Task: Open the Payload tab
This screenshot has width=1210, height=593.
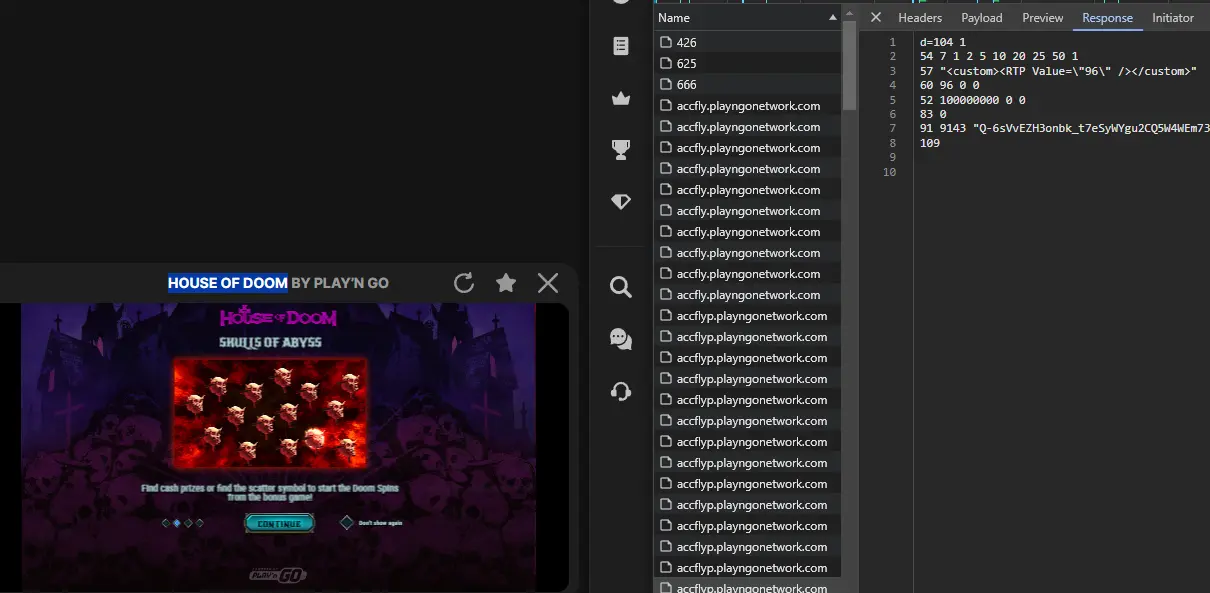Action: pos(982,18)
